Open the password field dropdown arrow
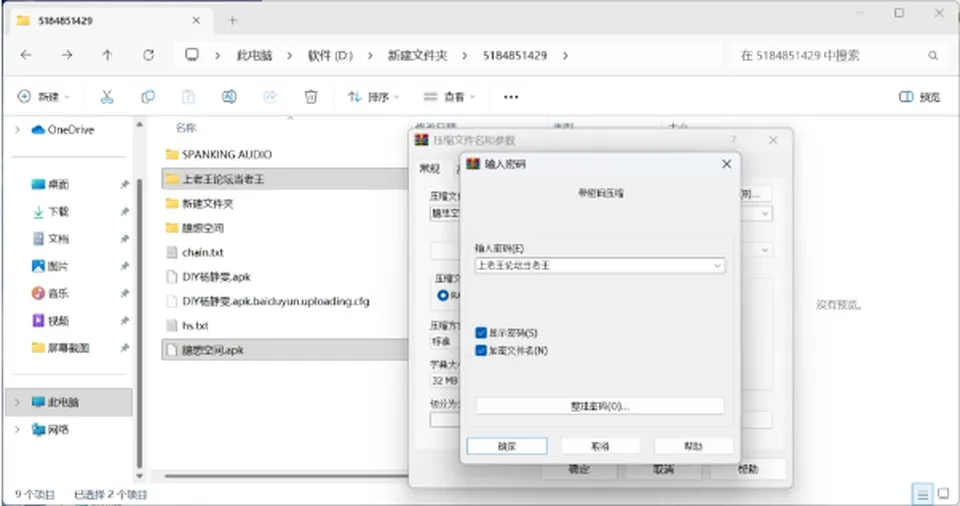960x506 pixels. (717, 265)
